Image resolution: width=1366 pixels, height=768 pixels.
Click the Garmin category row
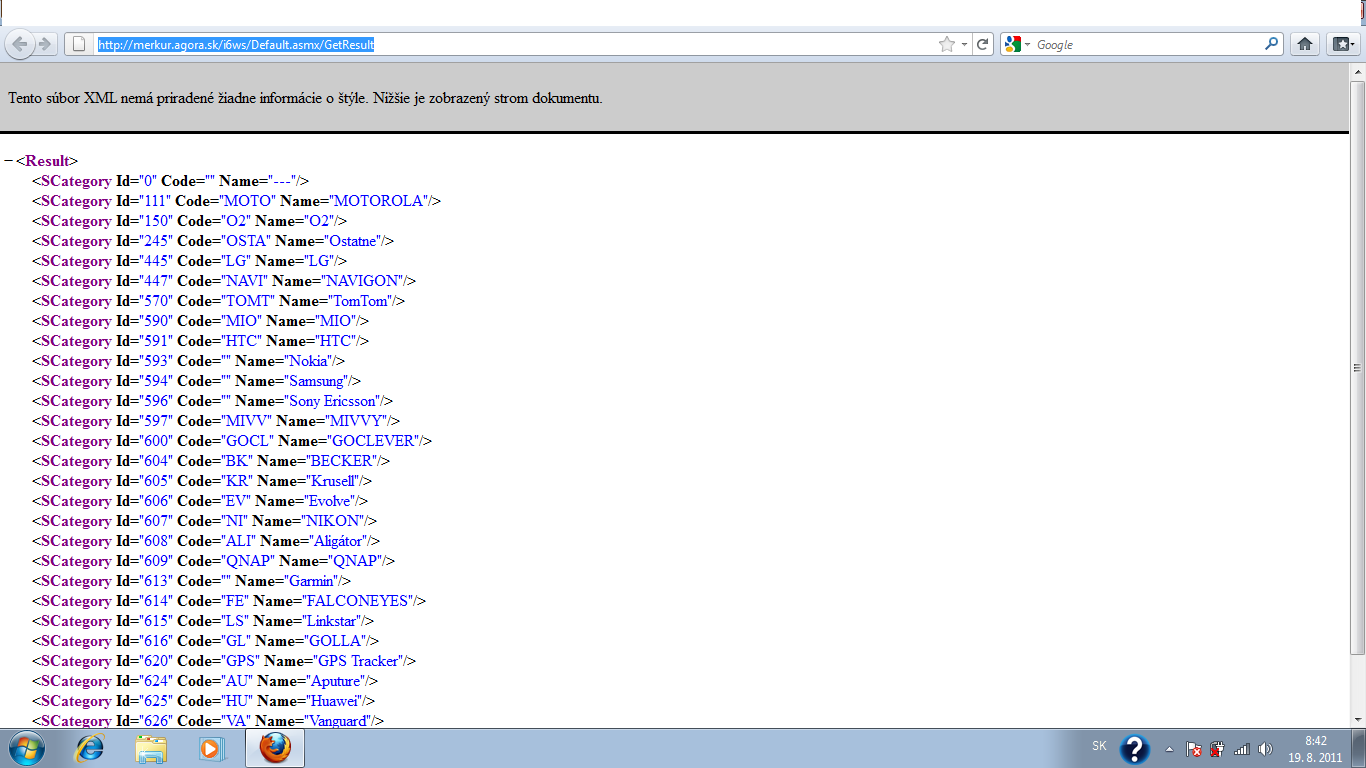tap(192, 581)
